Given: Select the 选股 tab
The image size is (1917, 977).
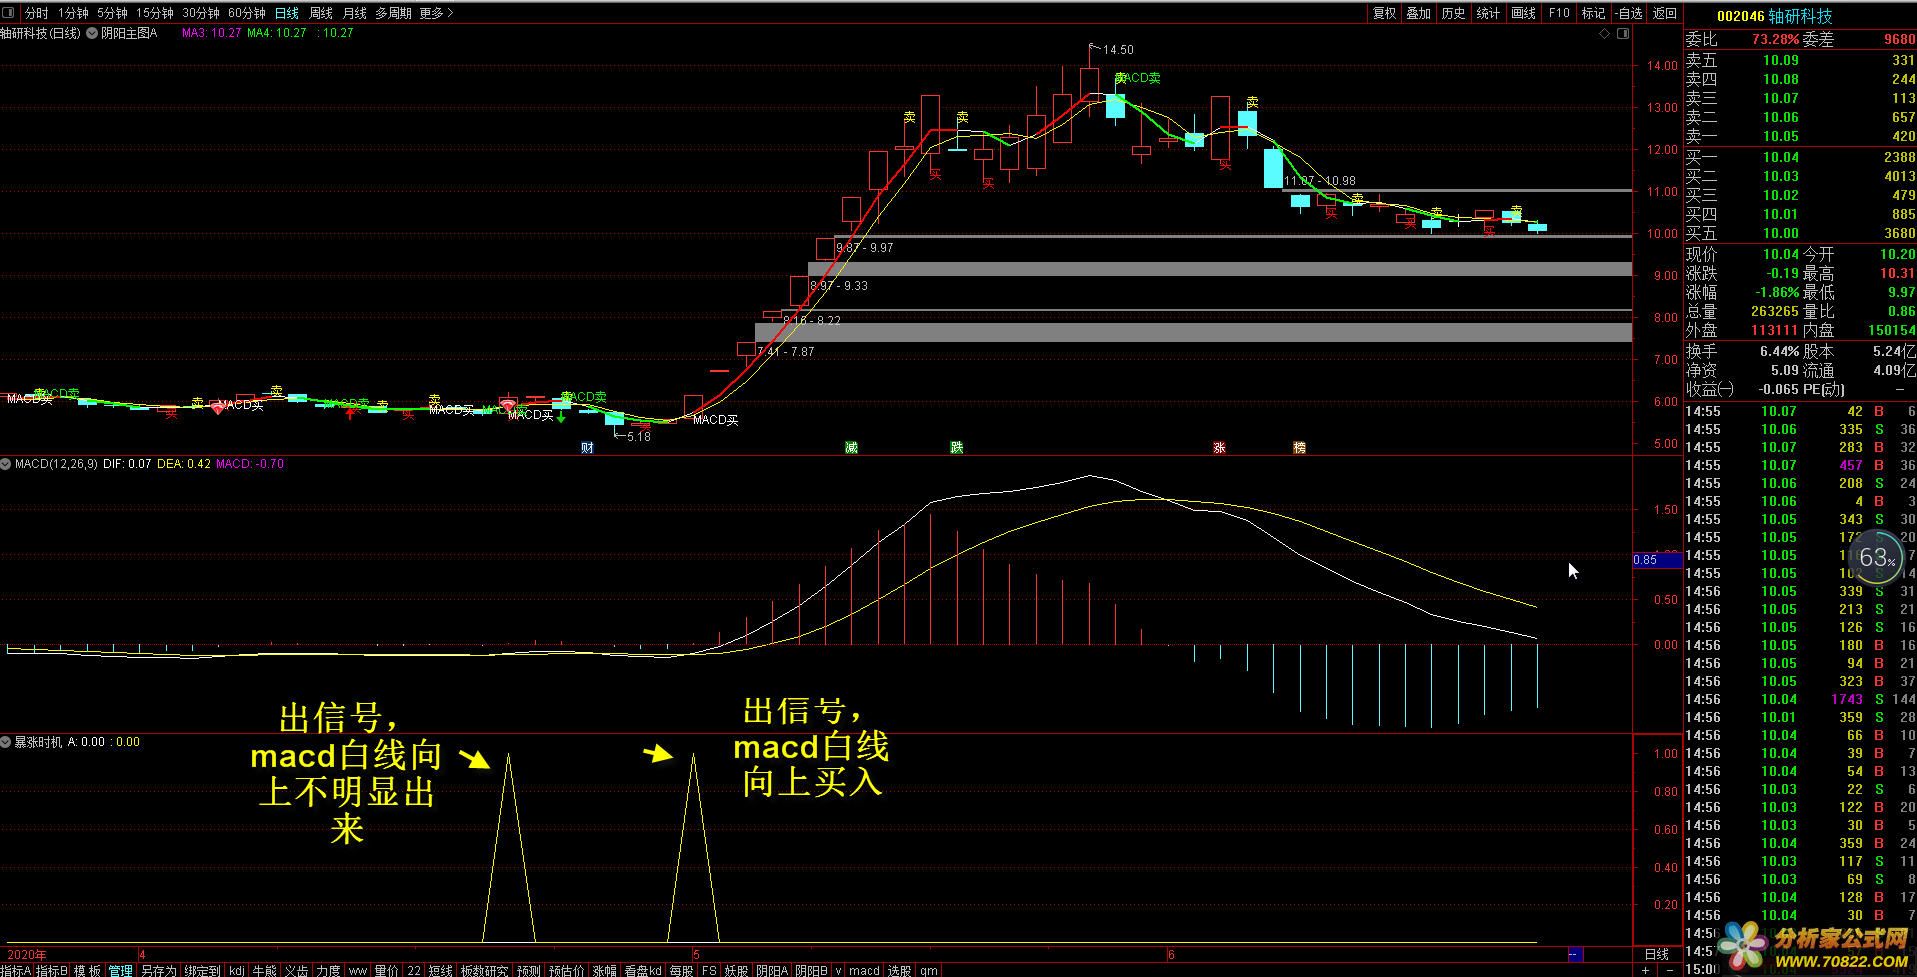Looking at the screenshot, I should [x=899, y=970].
